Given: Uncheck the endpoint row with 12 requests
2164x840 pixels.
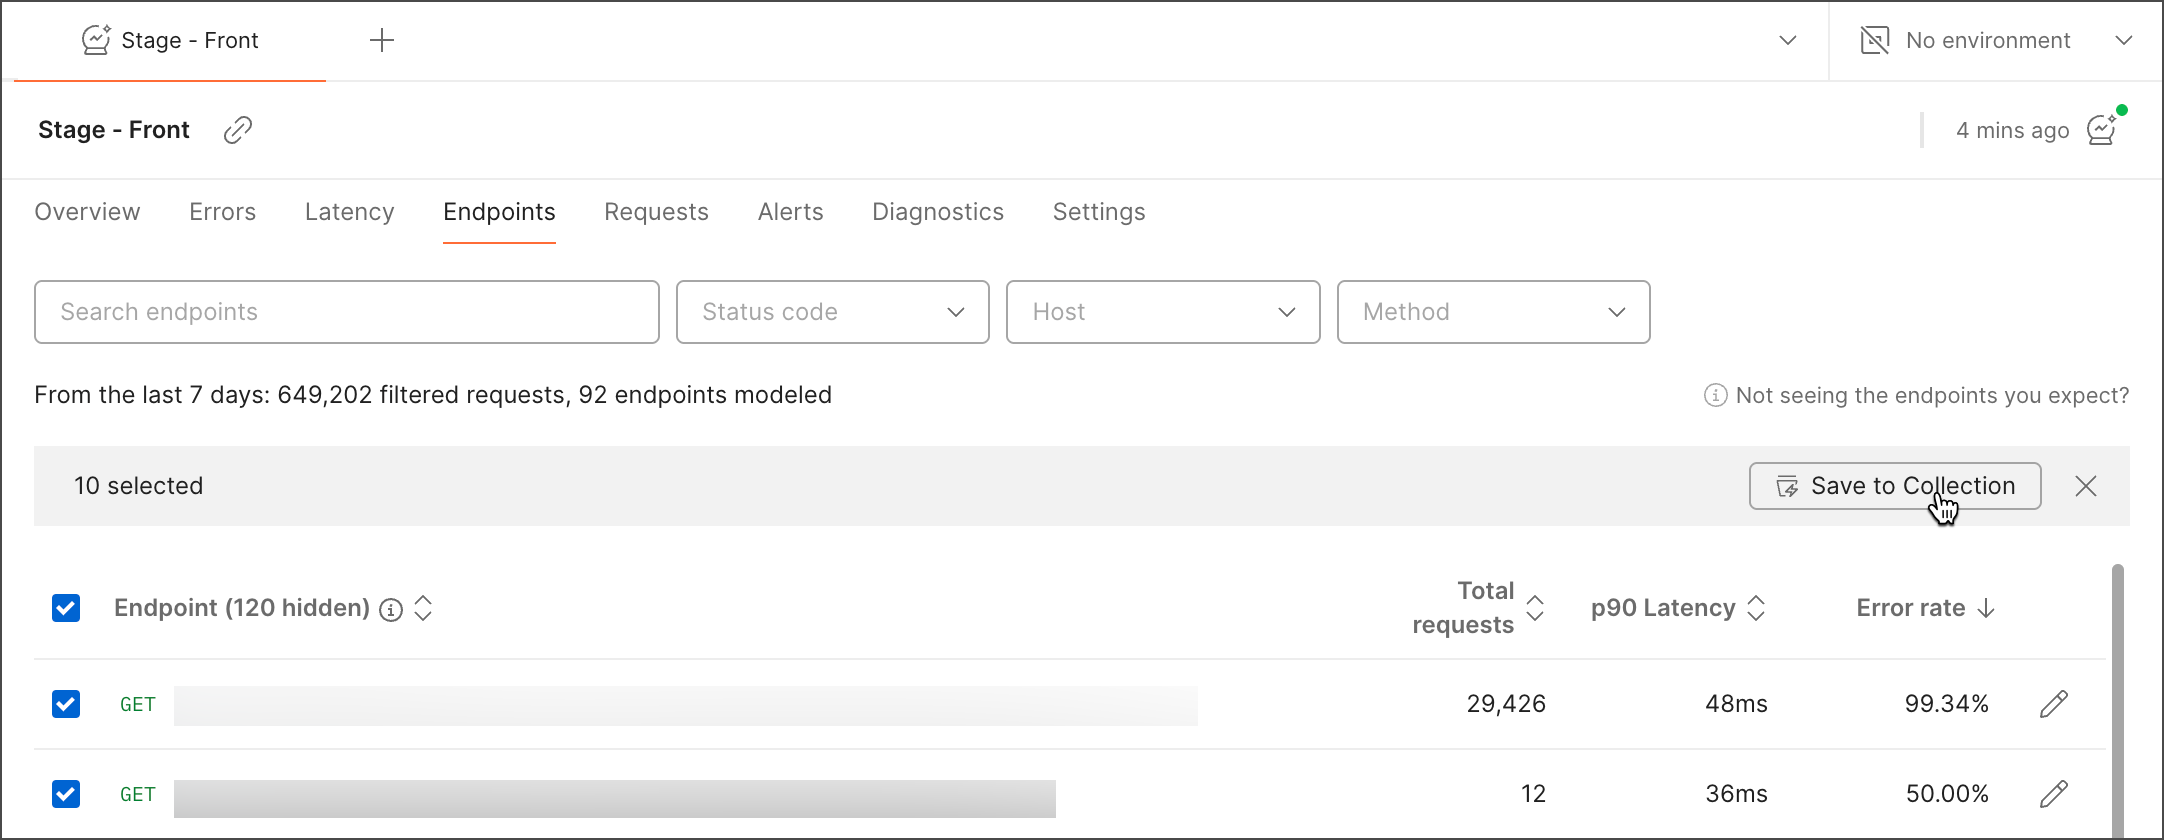Looking at the screenshot, I should 66,794.
